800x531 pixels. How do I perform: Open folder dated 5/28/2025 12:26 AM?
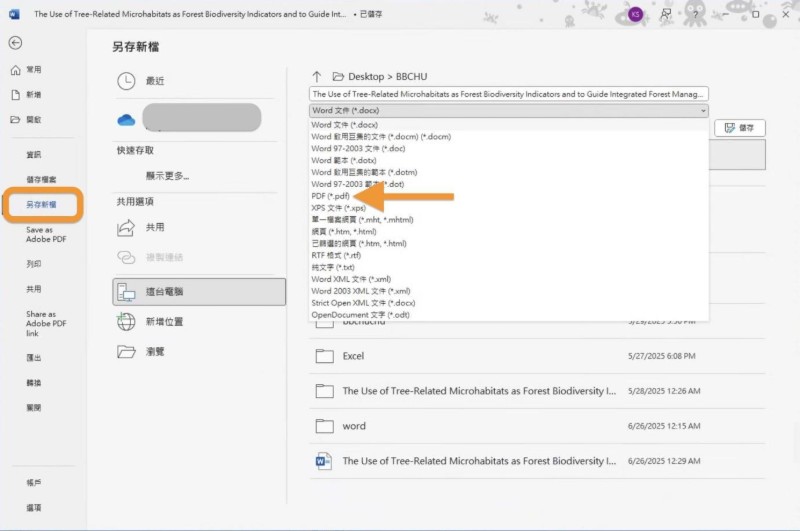click(537, 391)
